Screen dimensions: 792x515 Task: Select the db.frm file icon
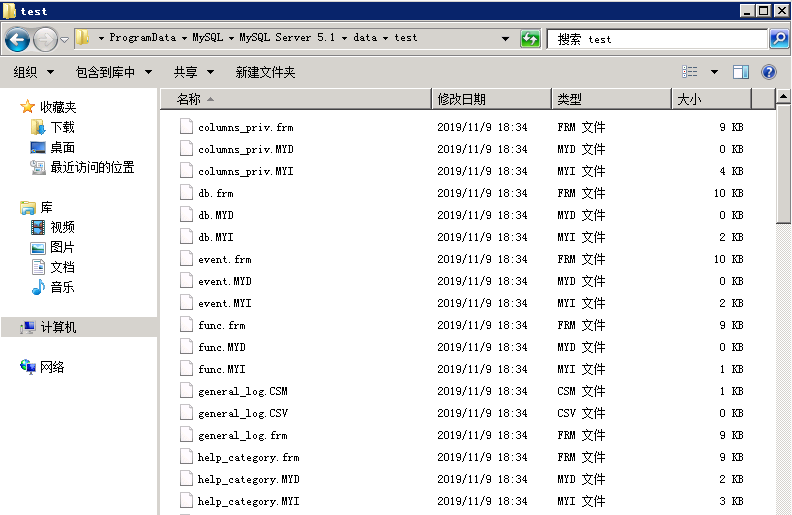(x=185, y=193)
